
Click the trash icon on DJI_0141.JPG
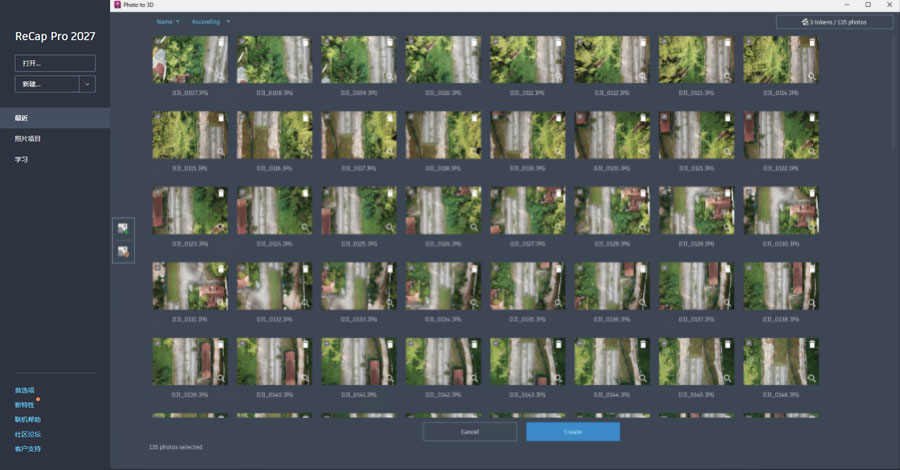pyautogui.click(x=390, y=344)
